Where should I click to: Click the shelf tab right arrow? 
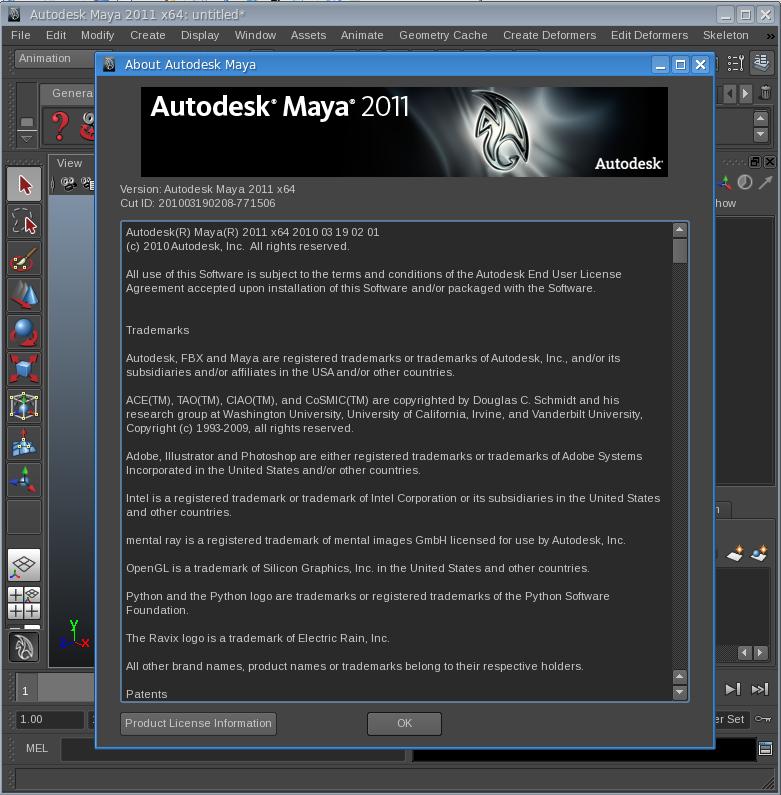point(745,94)
